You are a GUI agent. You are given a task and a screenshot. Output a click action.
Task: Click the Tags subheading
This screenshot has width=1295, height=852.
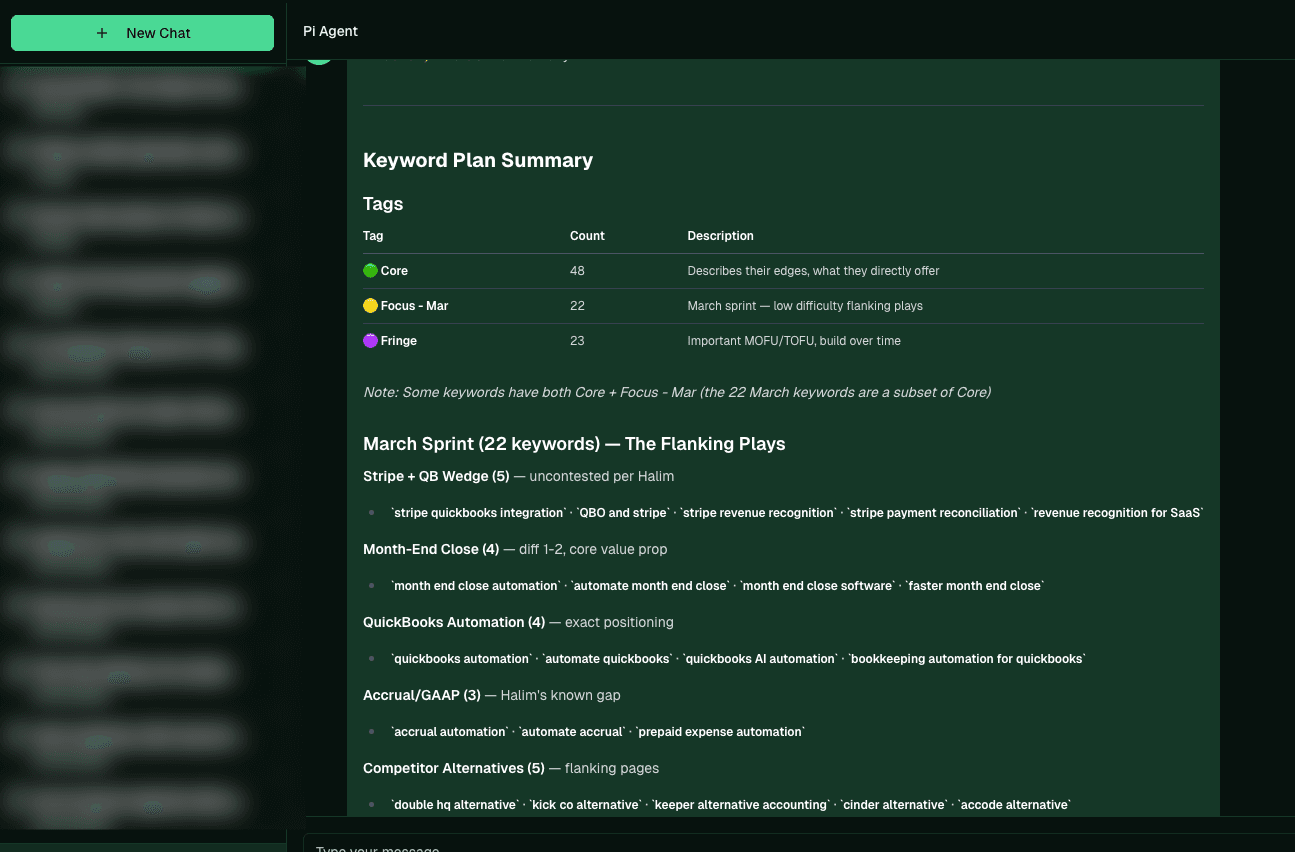click(383, 204)
